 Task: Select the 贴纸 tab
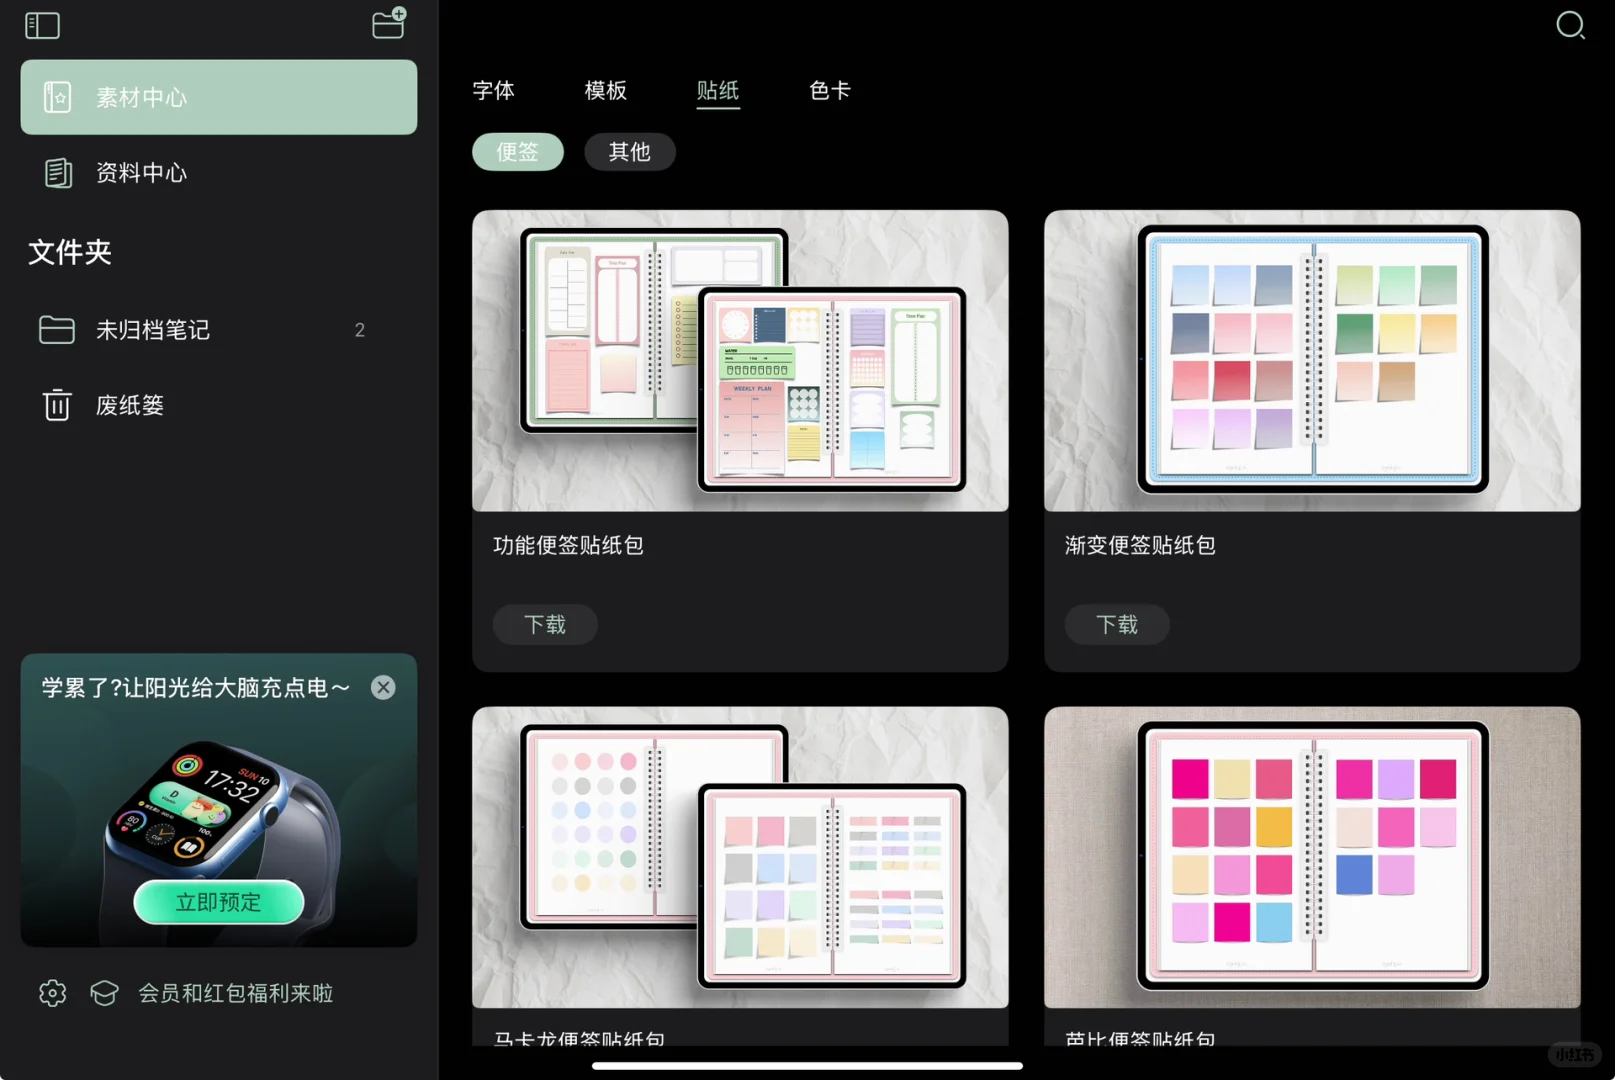[718, 91]
